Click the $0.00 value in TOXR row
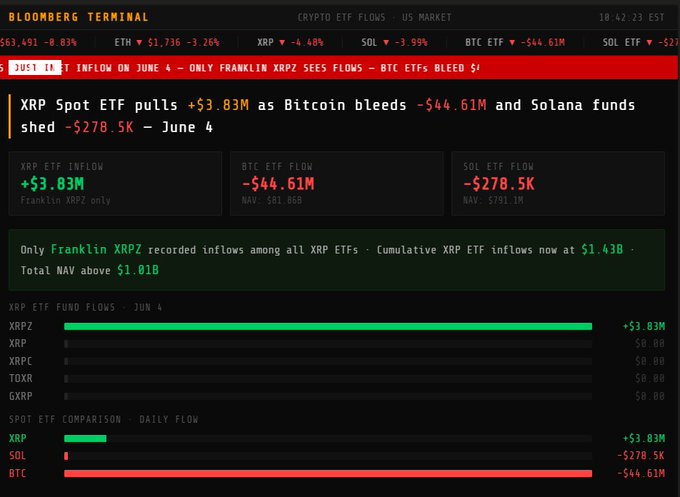Screen dimensions: 680x497 [x=650, y=378]
